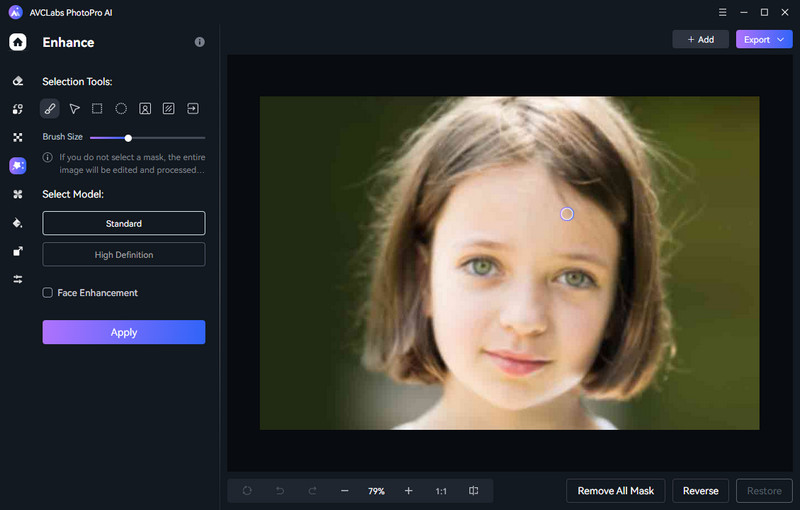
Task: Zoom out with the minus icon
Action: (x=345, y=491)
